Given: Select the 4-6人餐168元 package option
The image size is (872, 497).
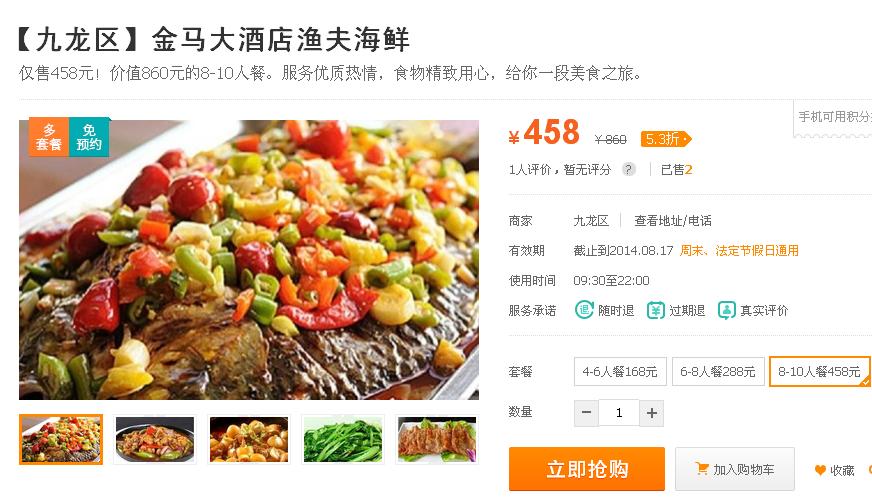Looking at the screenshot, I should coord(620,371).
